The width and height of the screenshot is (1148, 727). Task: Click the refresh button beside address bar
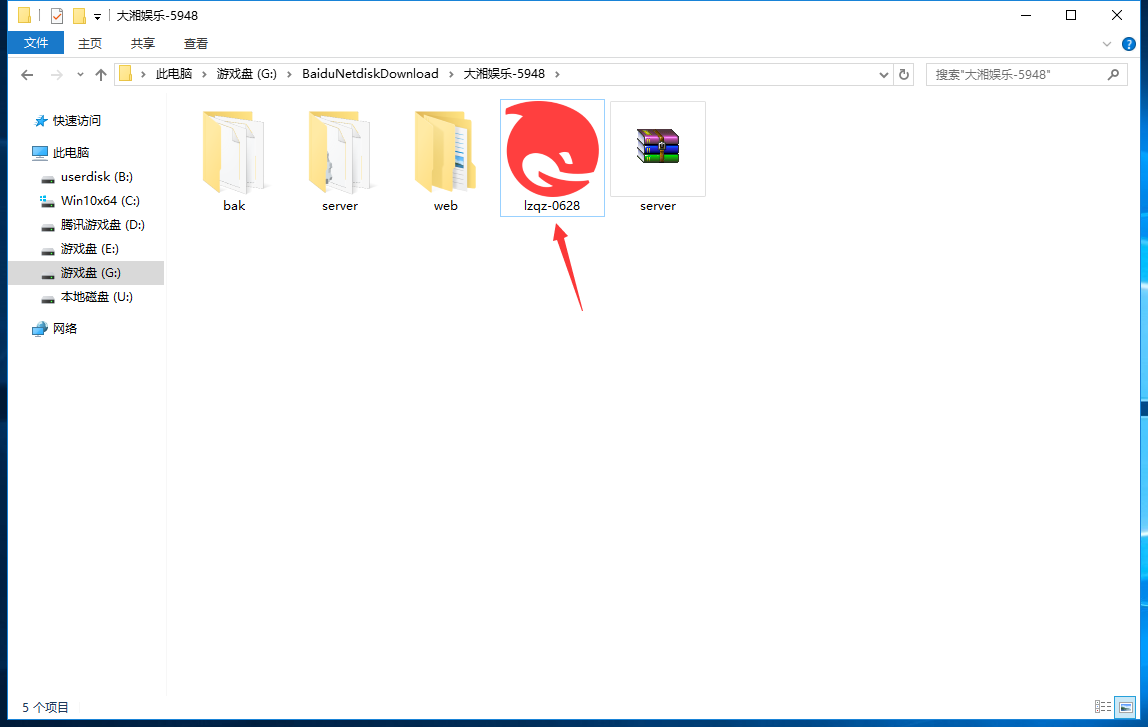point(904,74)
